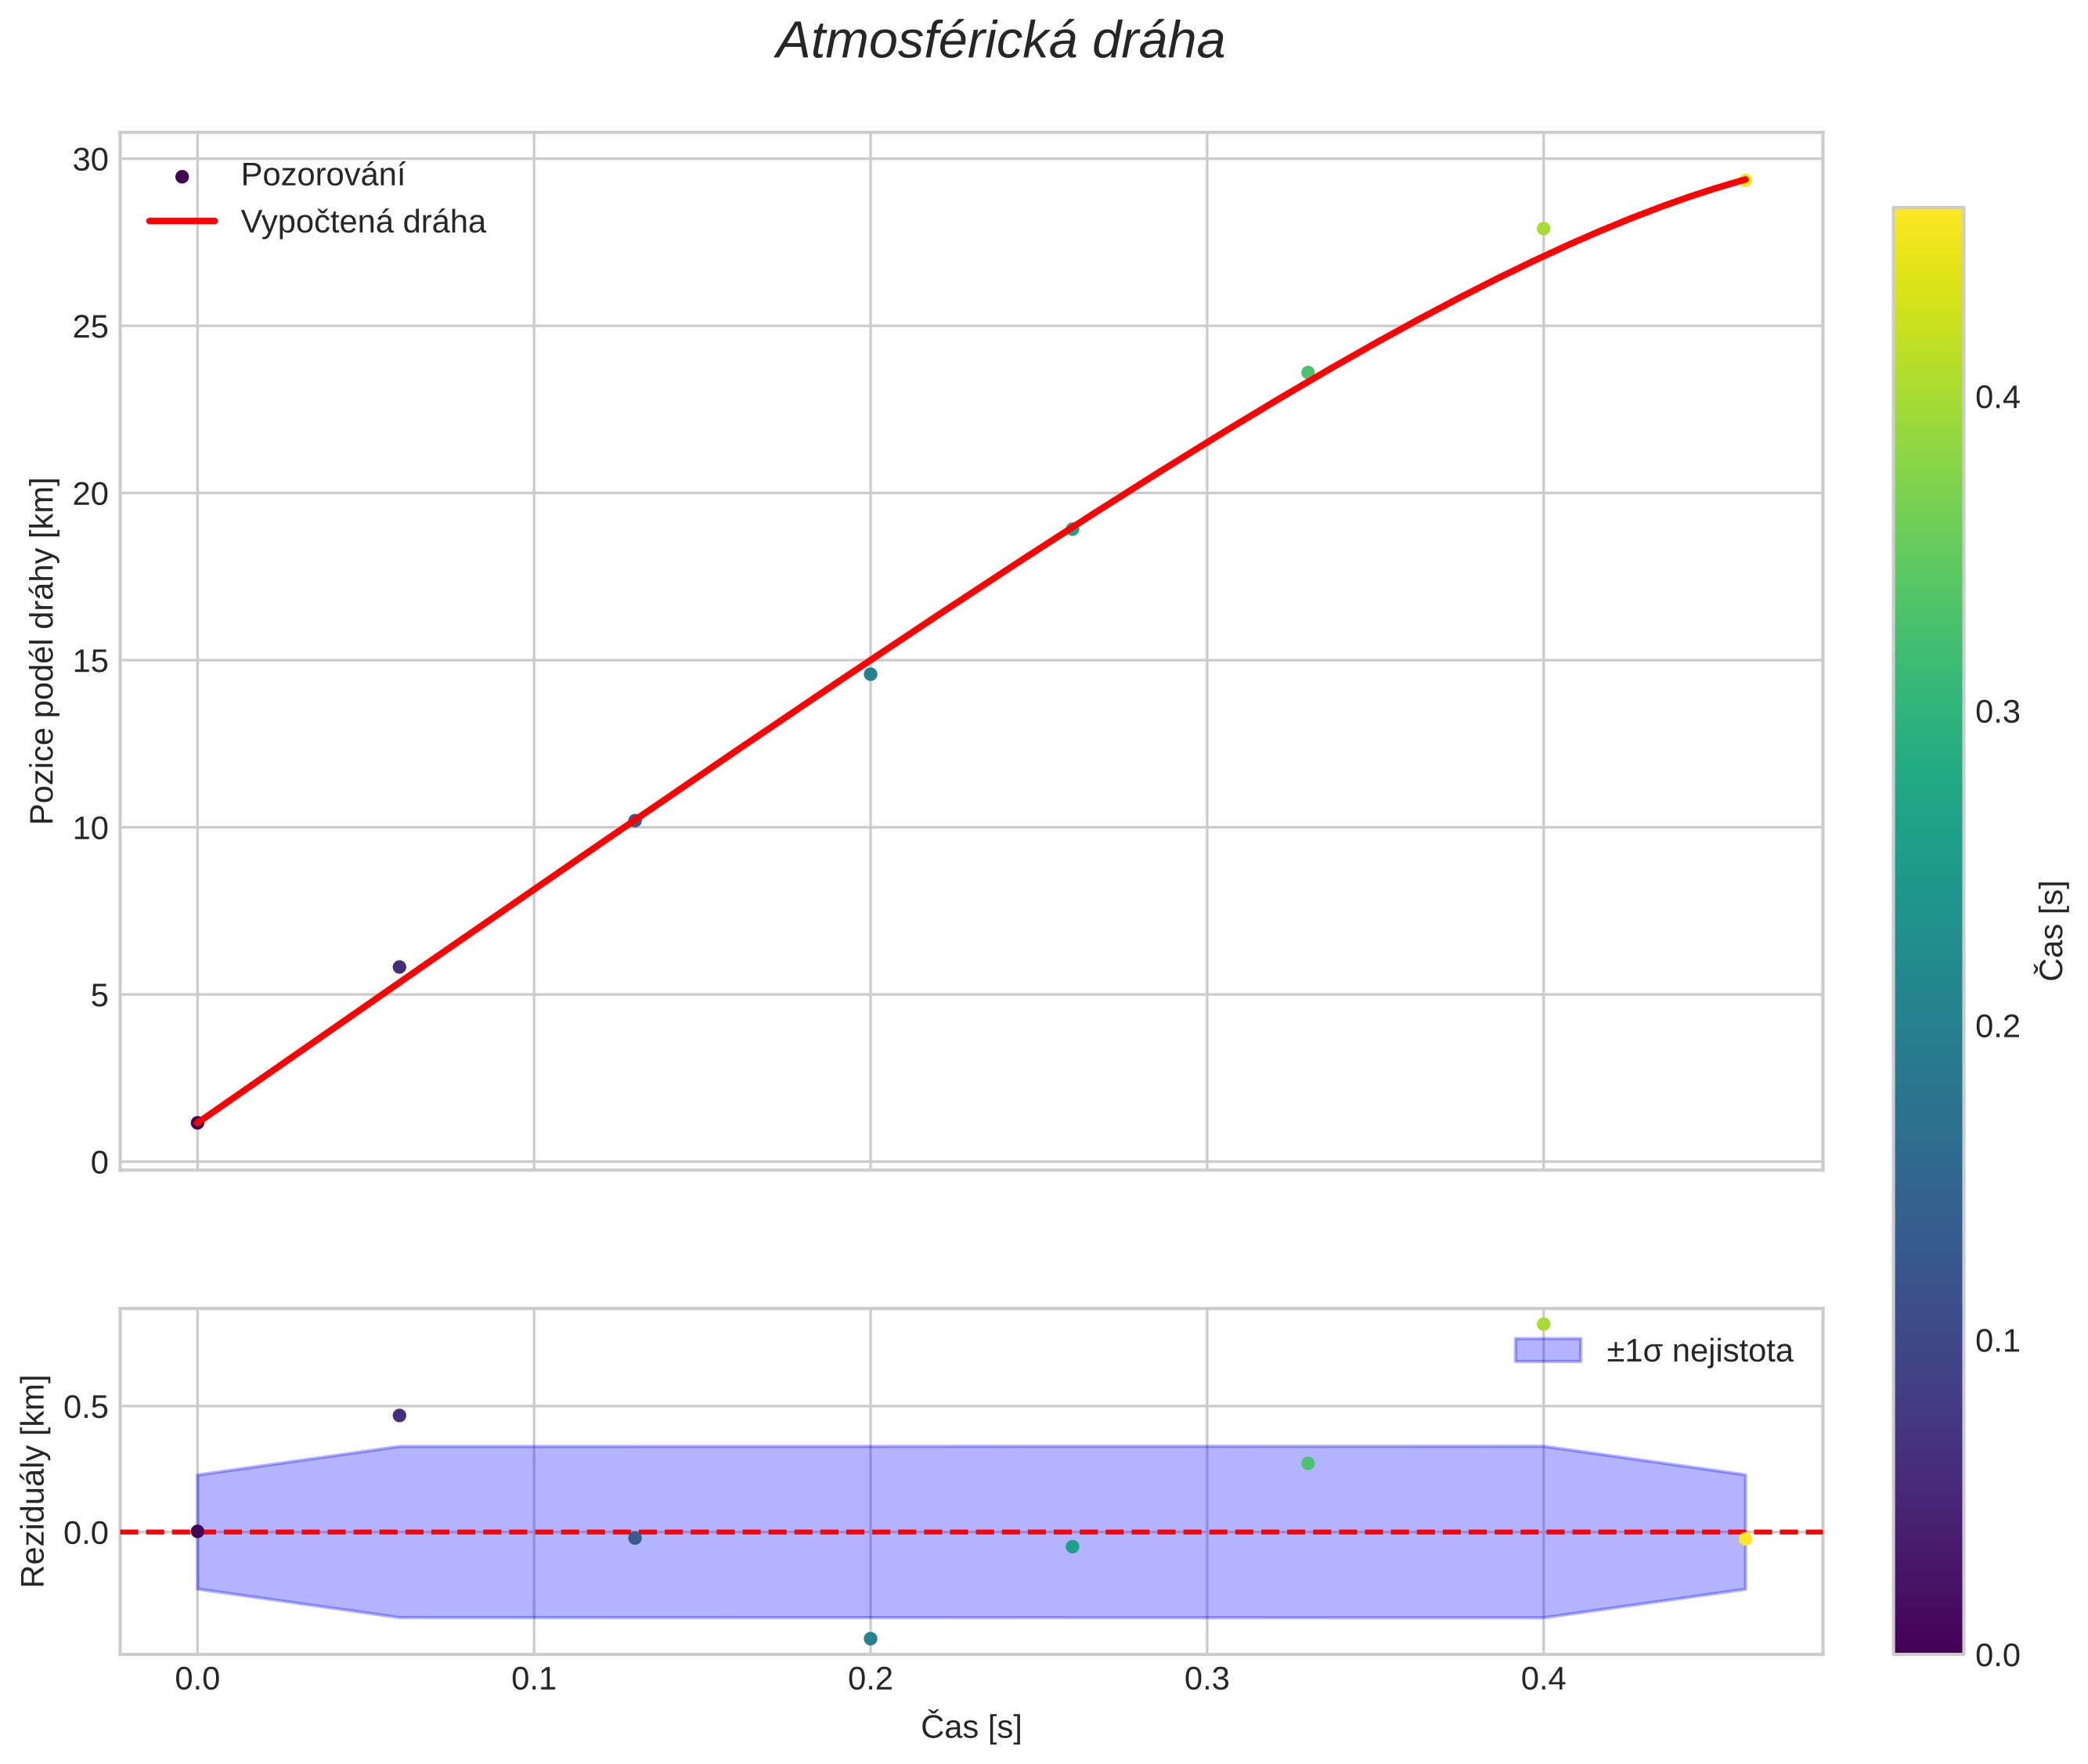Click the 'Čas [s]' x-axis label at the bottom

point(970,1726)
